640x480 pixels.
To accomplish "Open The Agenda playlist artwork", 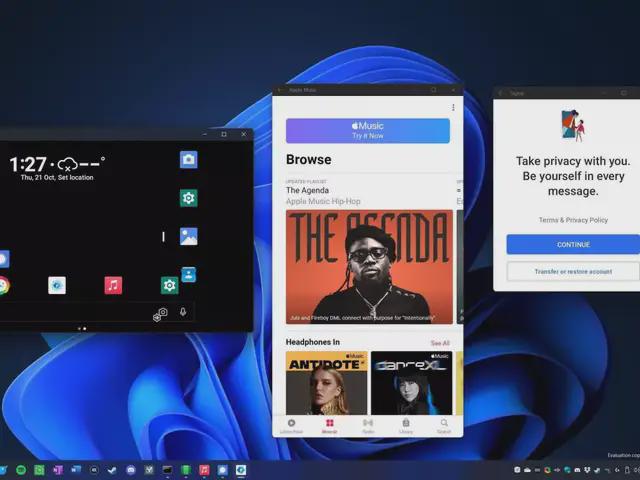I will 367,266.
